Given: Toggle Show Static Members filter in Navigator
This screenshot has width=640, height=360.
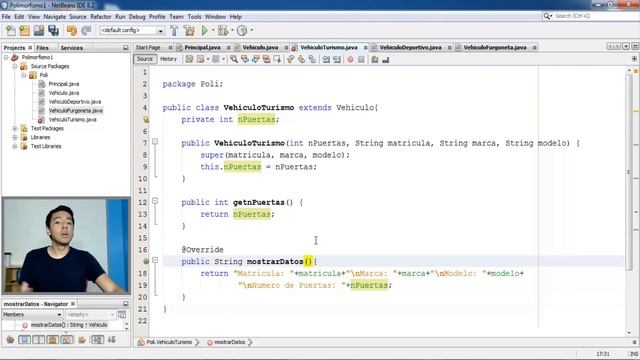Looking at the screenshot, I should (39, 340).
